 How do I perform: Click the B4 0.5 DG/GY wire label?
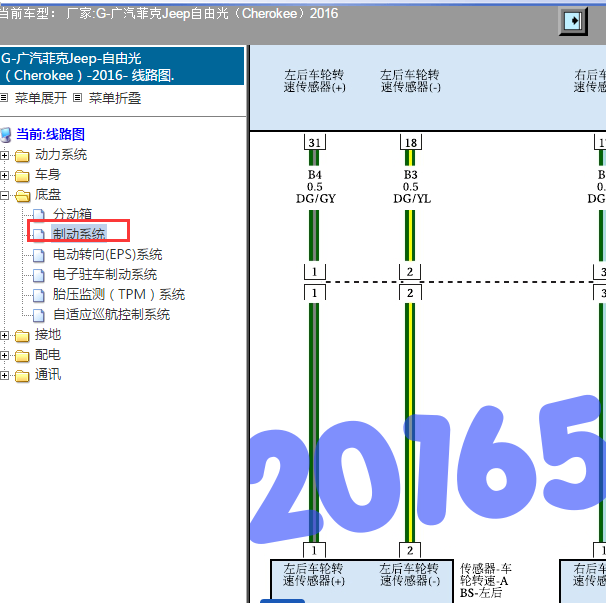(315, 187)
